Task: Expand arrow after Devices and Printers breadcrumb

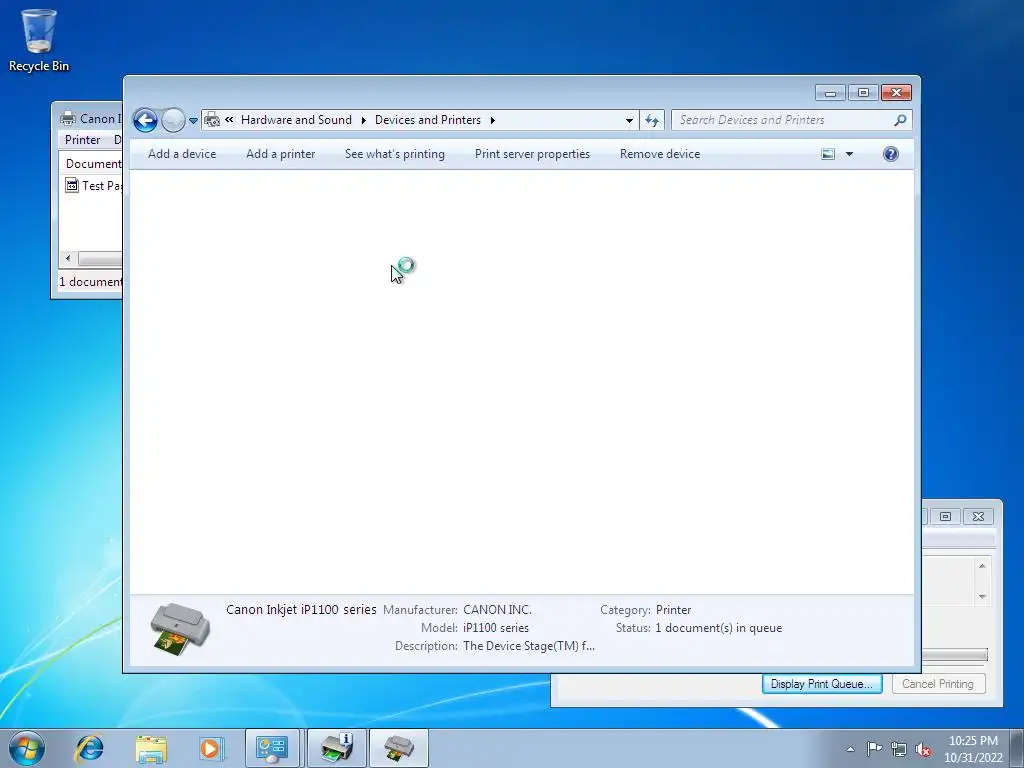Action: point(492,120)
